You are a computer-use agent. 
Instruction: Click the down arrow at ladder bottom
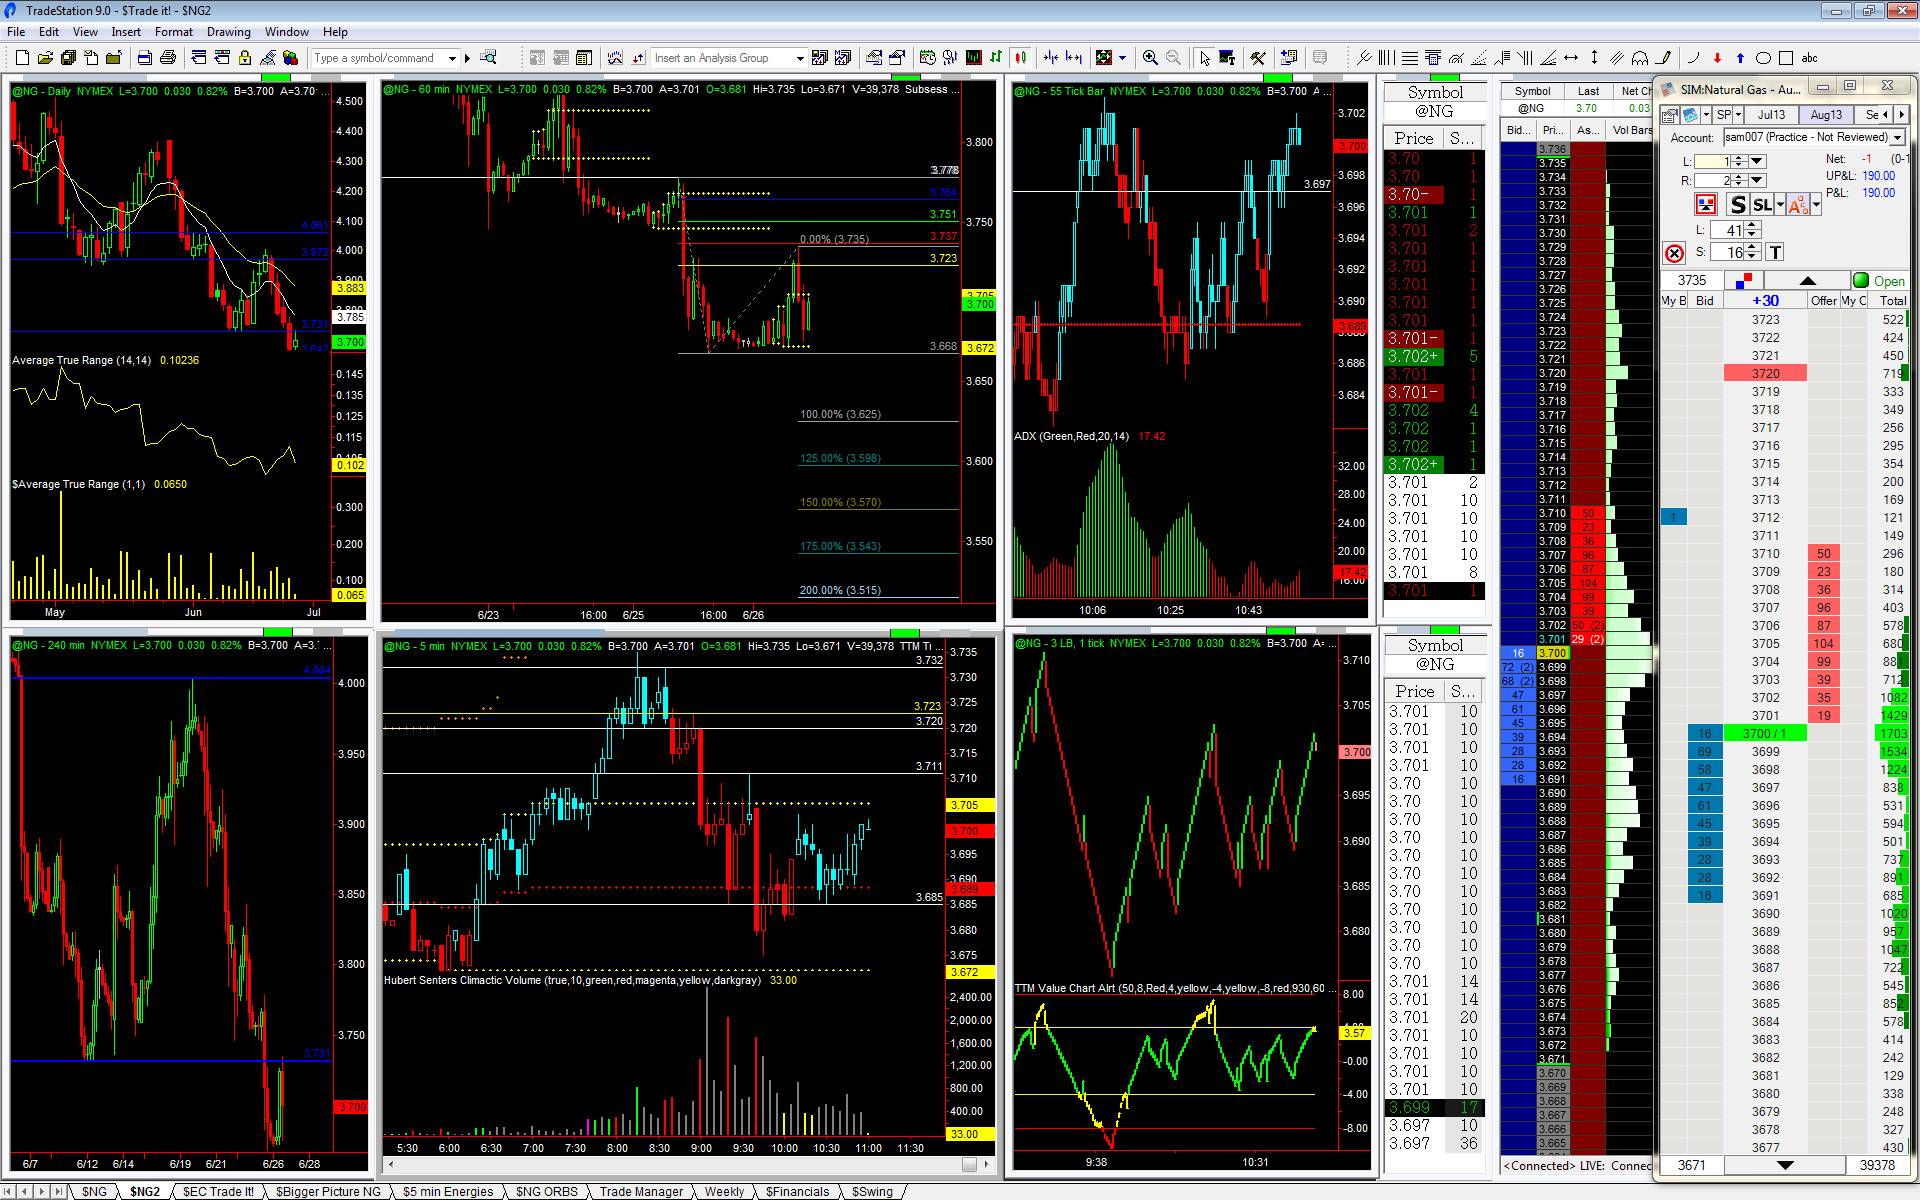point(1784,1165)
